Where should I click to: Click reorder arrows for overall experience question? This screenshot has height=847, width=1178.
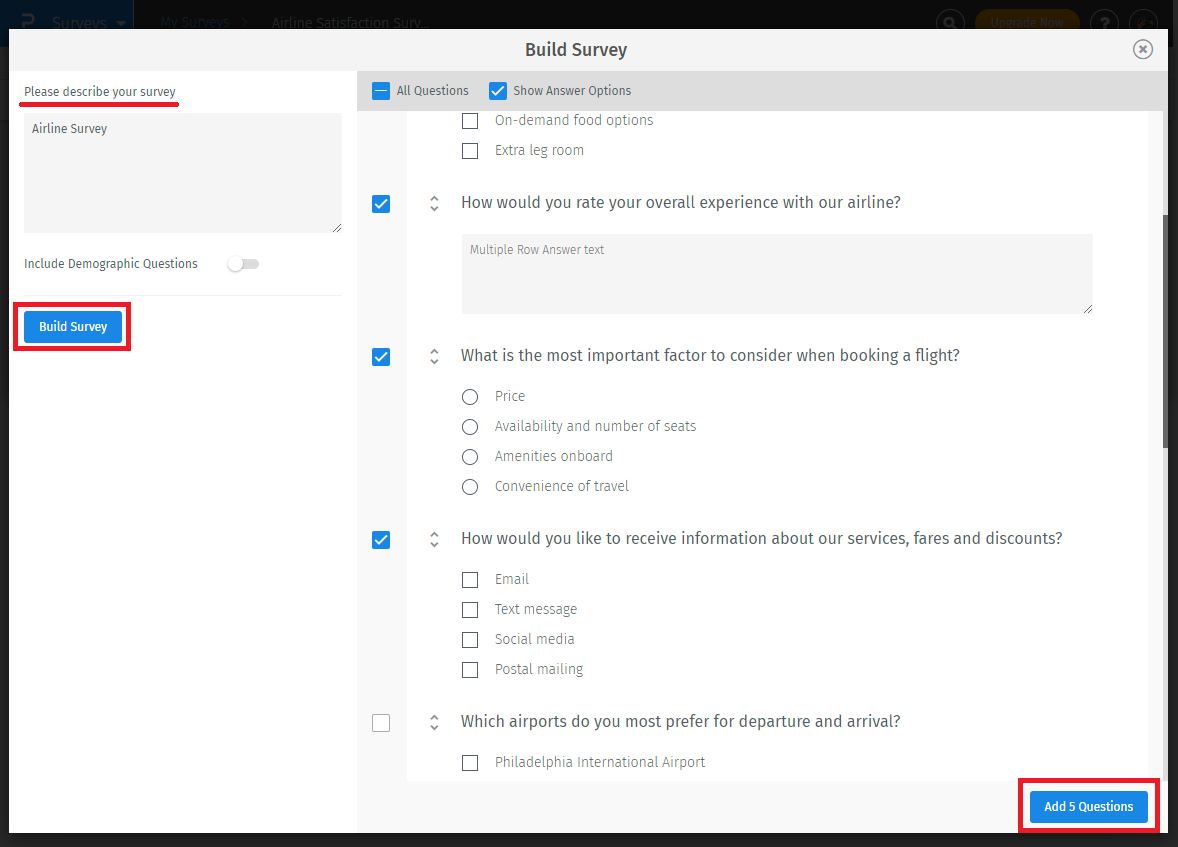pos(434,203)
